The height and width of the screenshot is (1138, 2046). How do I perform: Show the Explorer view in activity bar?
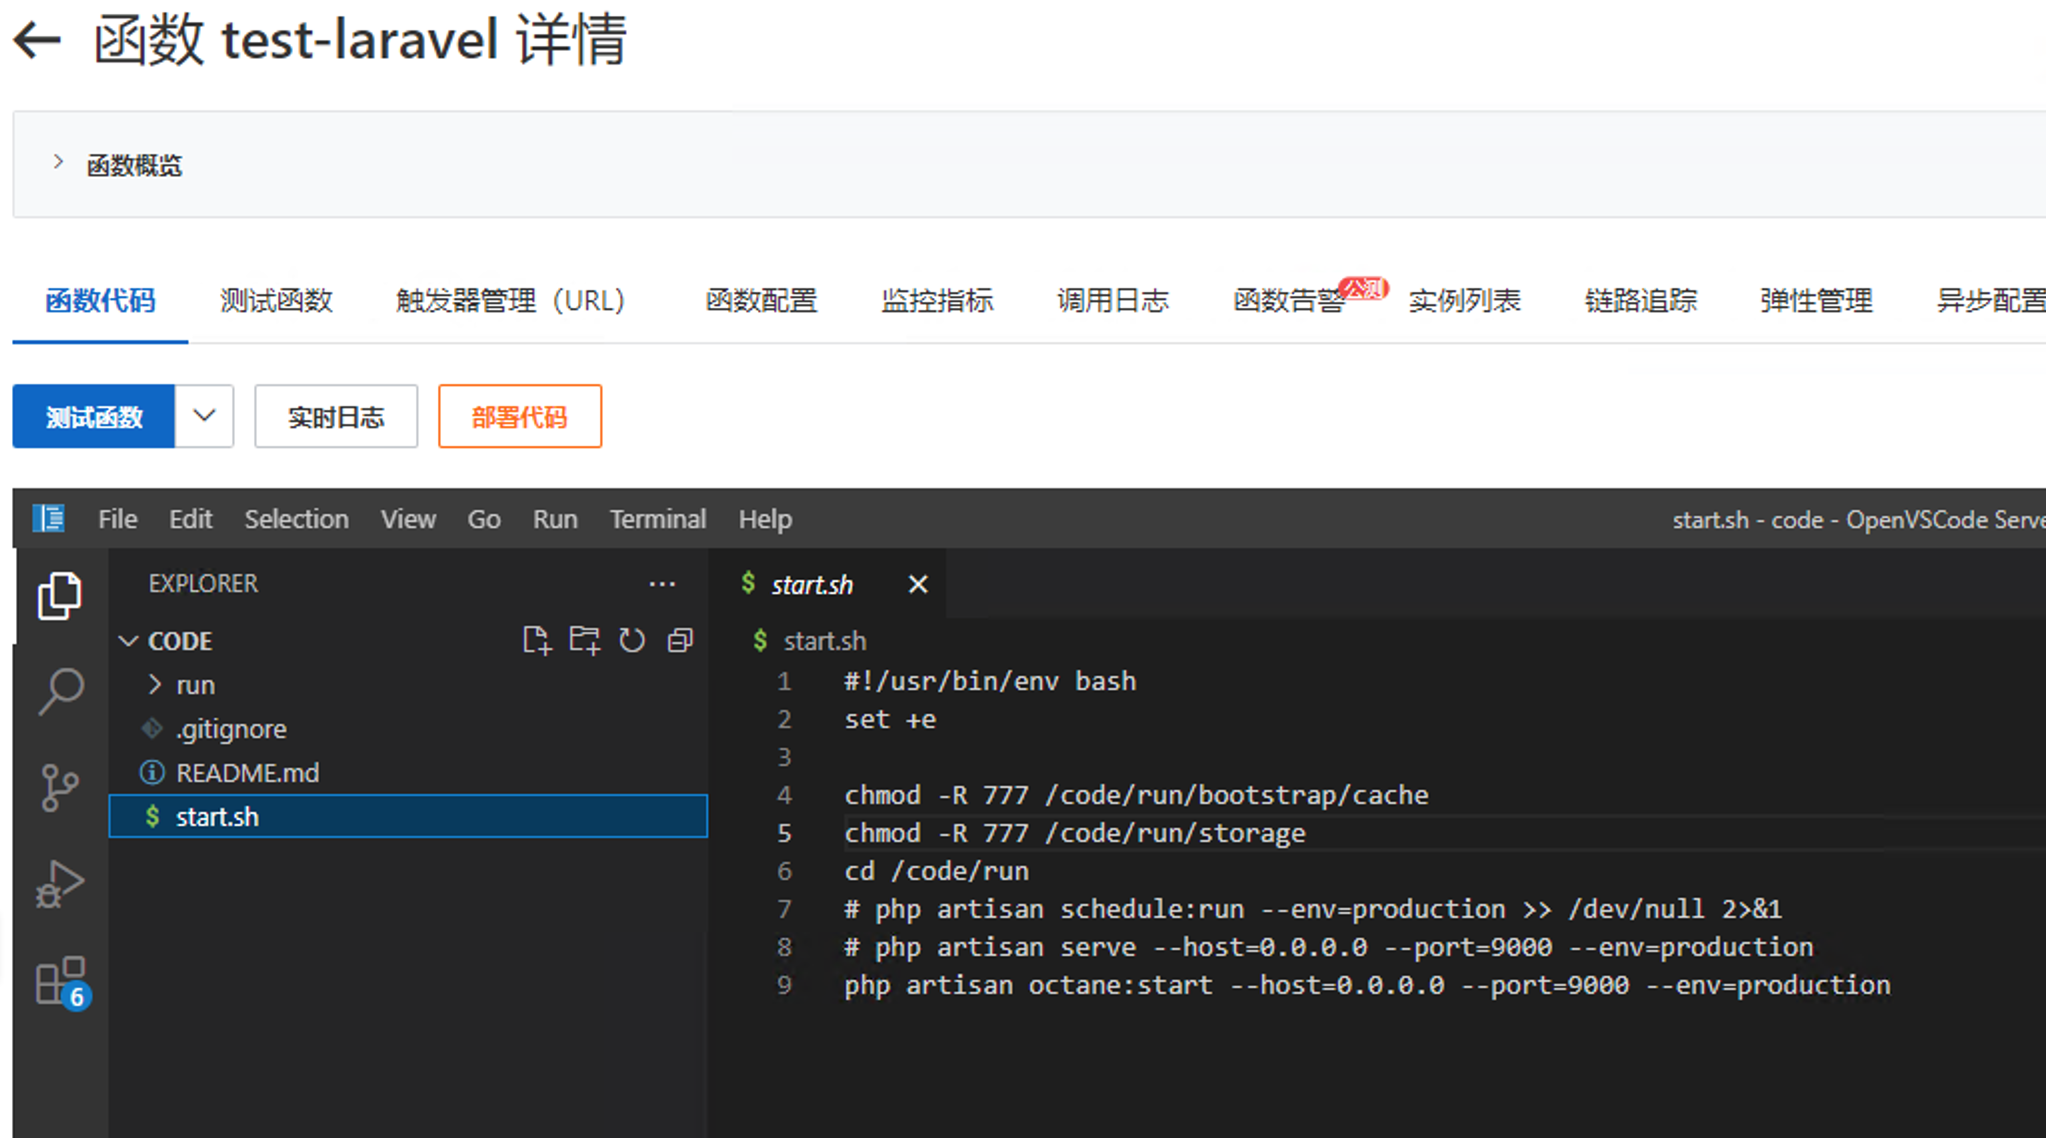pyautogui.click(x=60, y=596)
